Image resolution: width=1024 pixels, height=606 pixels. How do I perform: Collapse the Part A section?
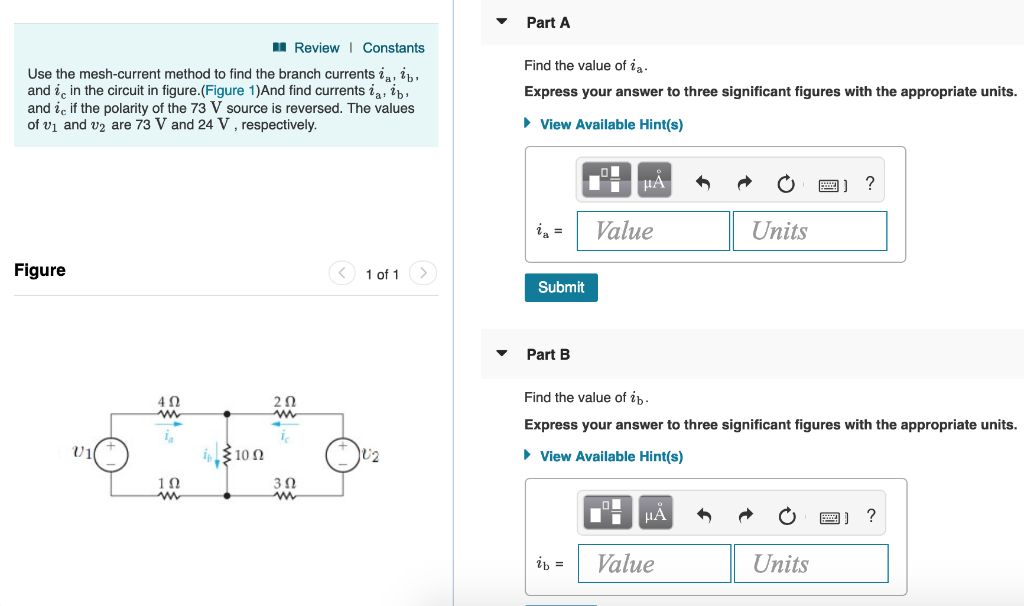coord(500,22)
